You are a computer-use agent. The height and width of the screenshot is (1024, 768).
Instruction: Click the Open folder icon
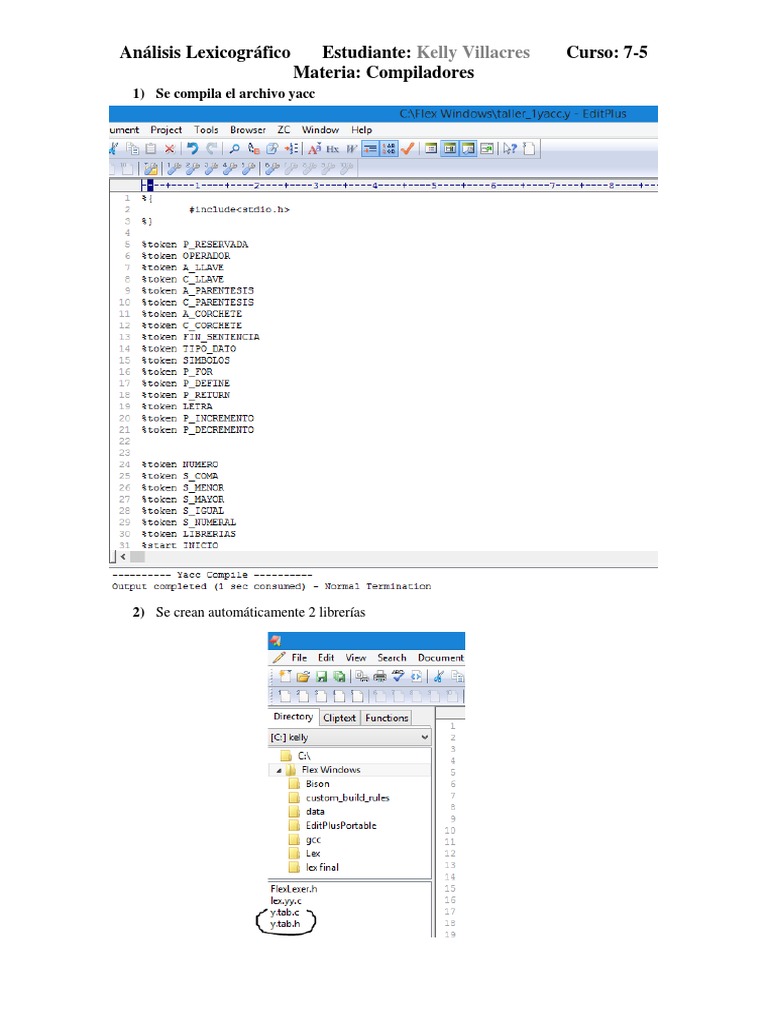(x=303, y=677)
